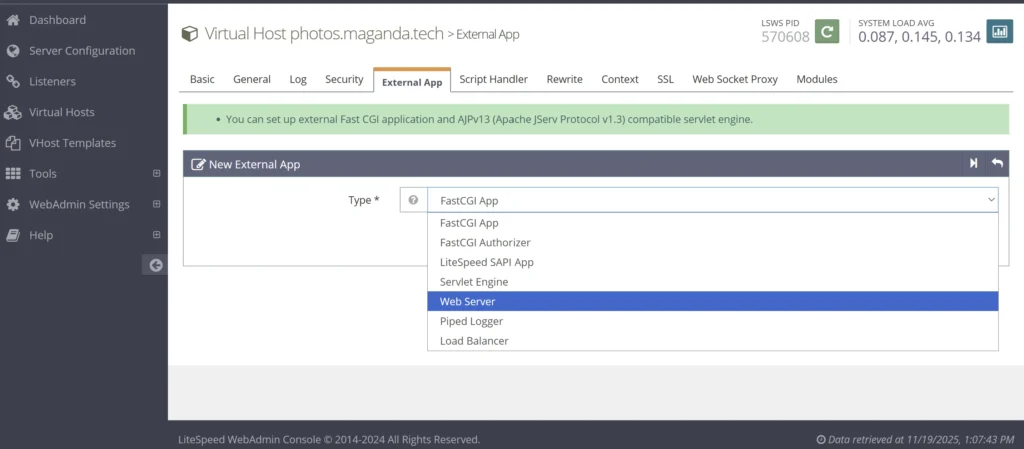
Task: Click the help question mark beside Type
Action: (x=413, y=200)
